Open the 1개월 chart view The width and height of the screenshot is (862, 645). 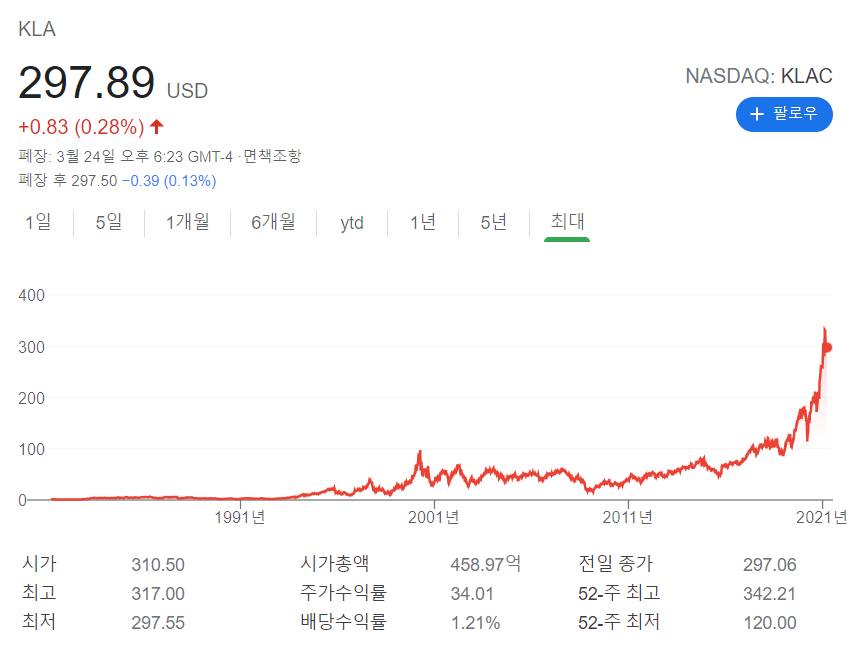click(188, 223)
